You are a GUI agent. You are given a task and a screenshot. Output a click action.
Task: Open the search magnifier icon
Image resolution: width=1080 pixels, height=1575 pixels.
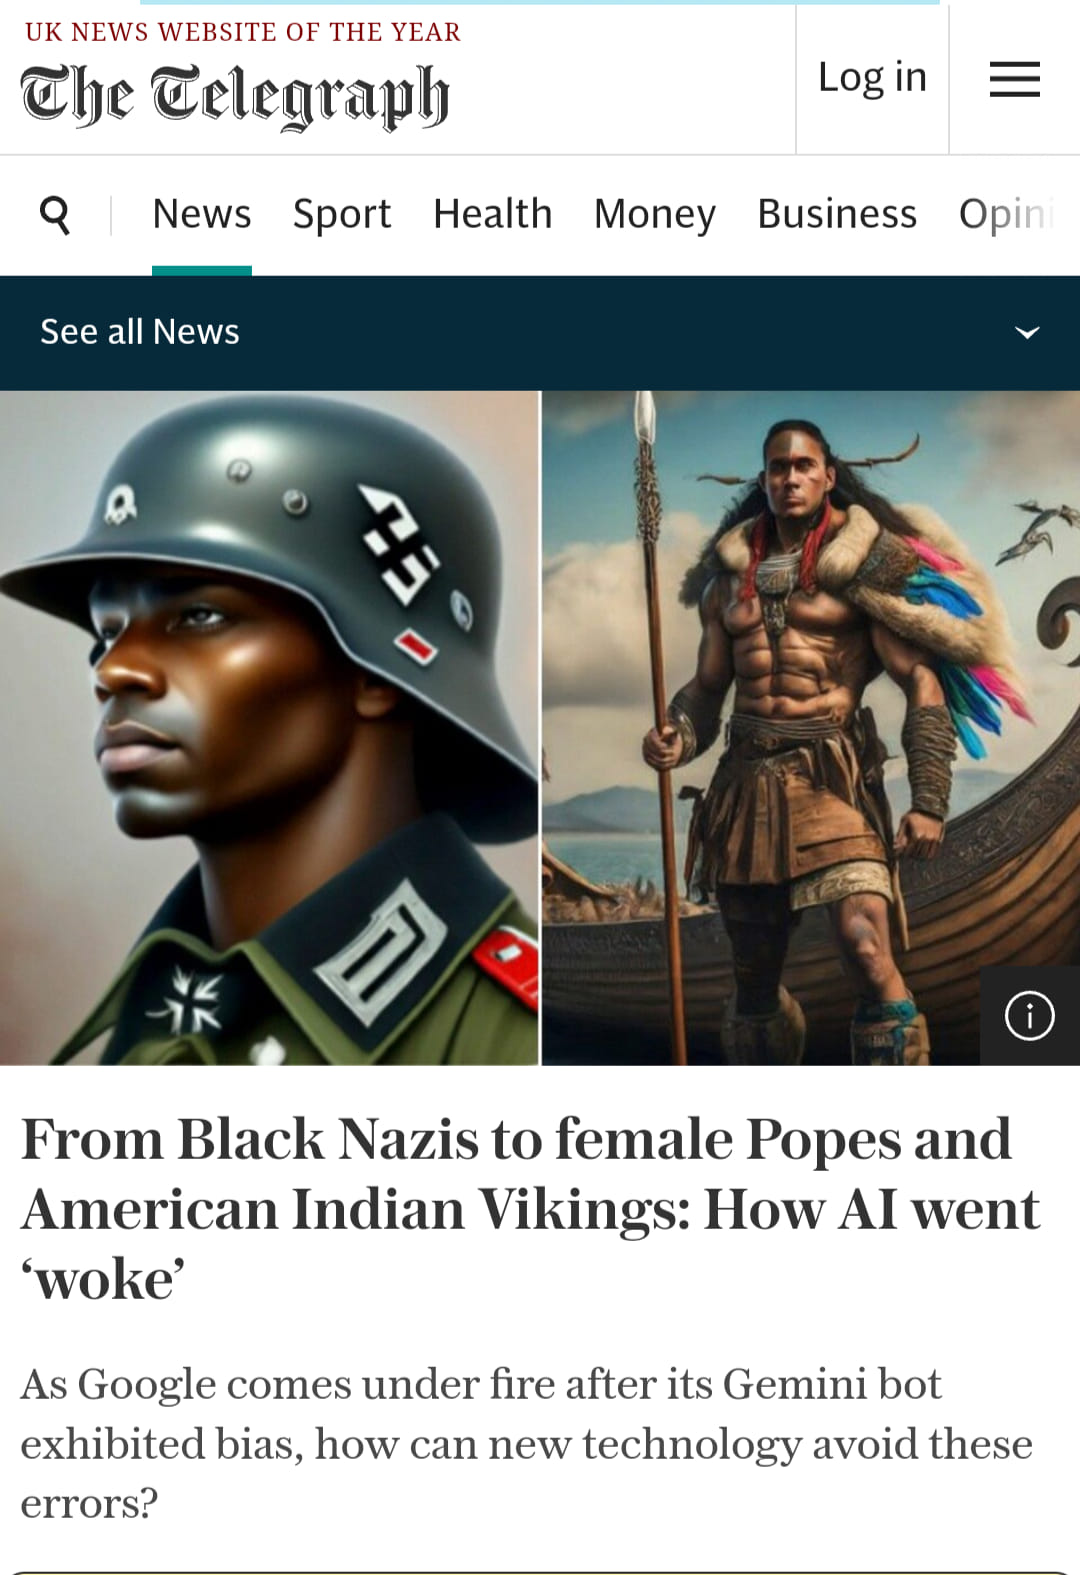pos(55,214)
